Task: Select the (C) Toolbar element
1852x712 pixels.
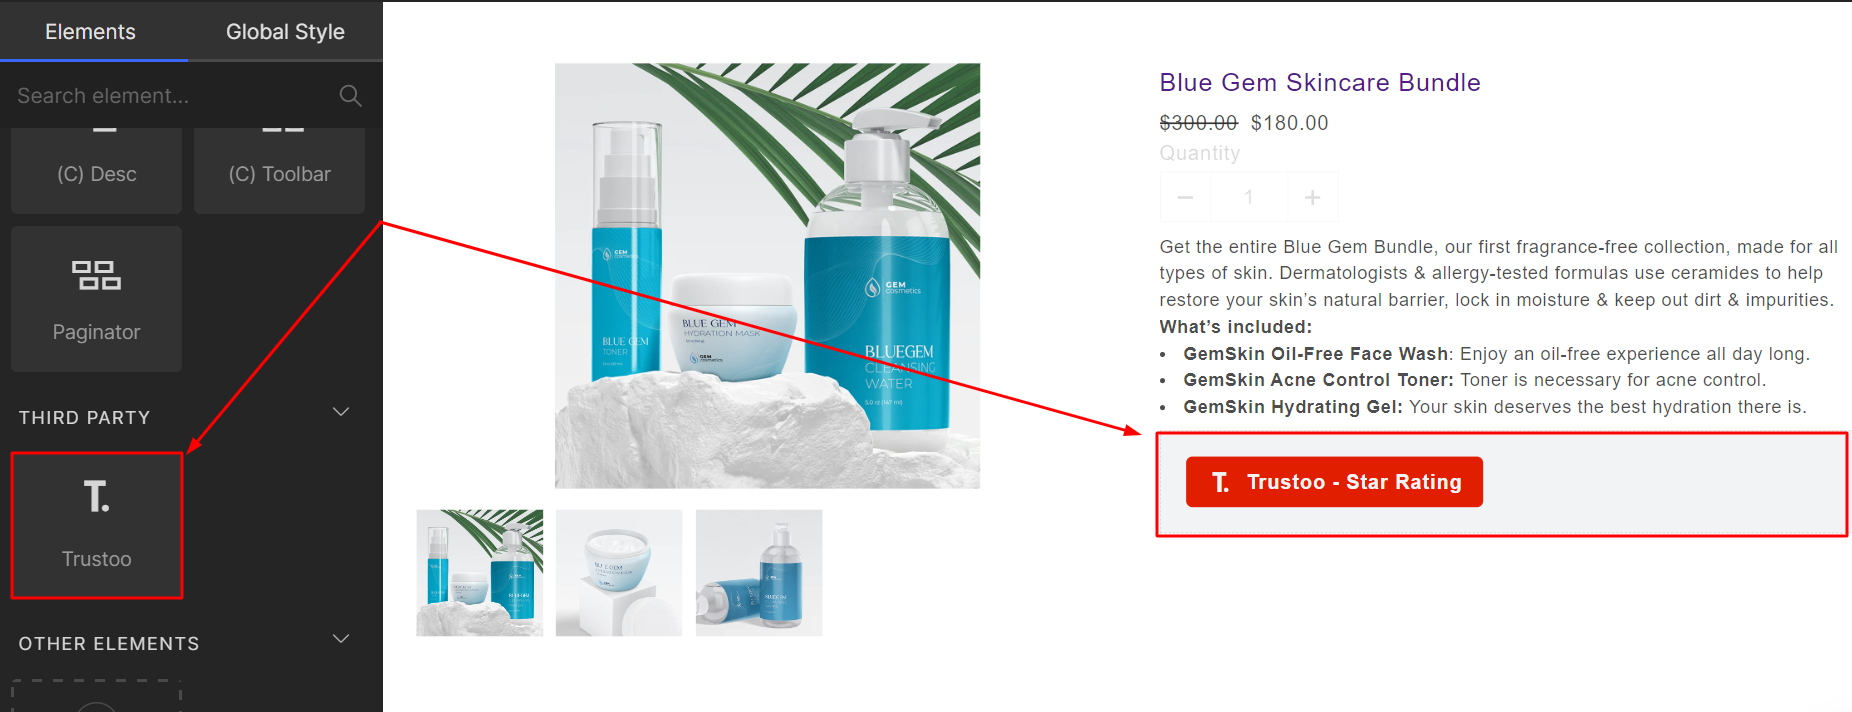Action: click(x=279, y=171)
